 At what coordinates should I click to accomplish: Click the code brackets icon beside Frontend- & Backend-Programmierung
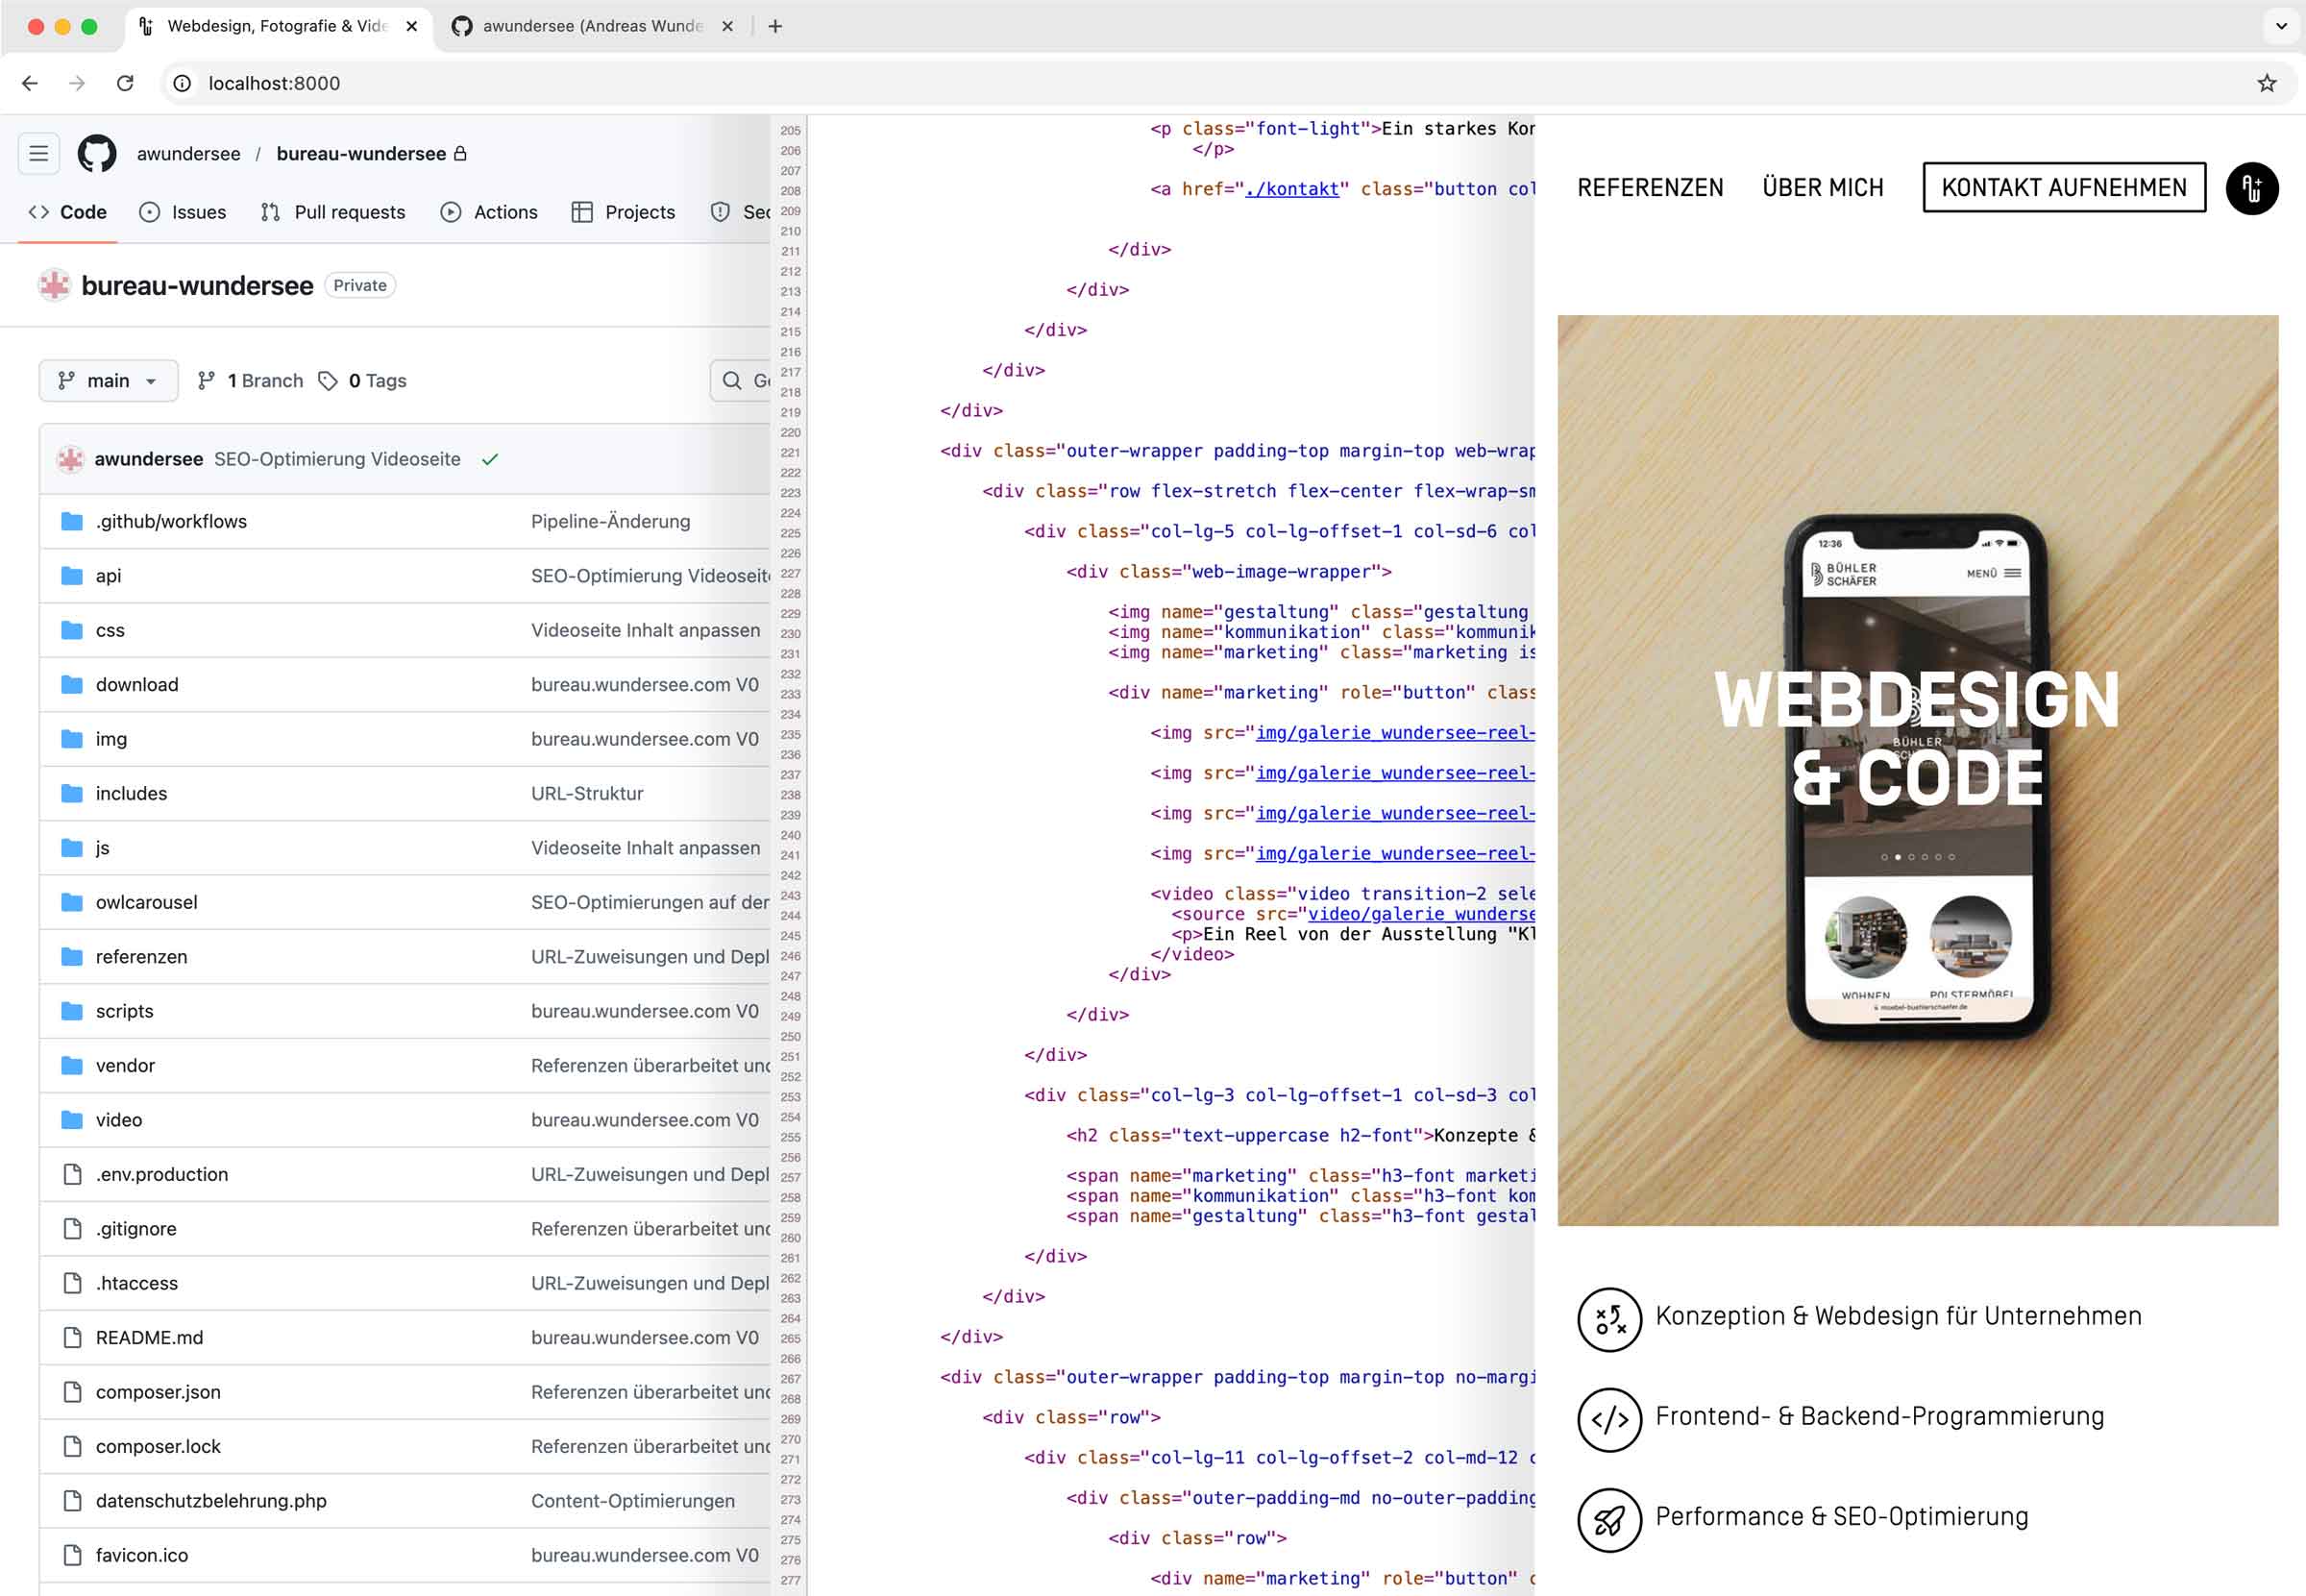click(x=1609, y=1419)
